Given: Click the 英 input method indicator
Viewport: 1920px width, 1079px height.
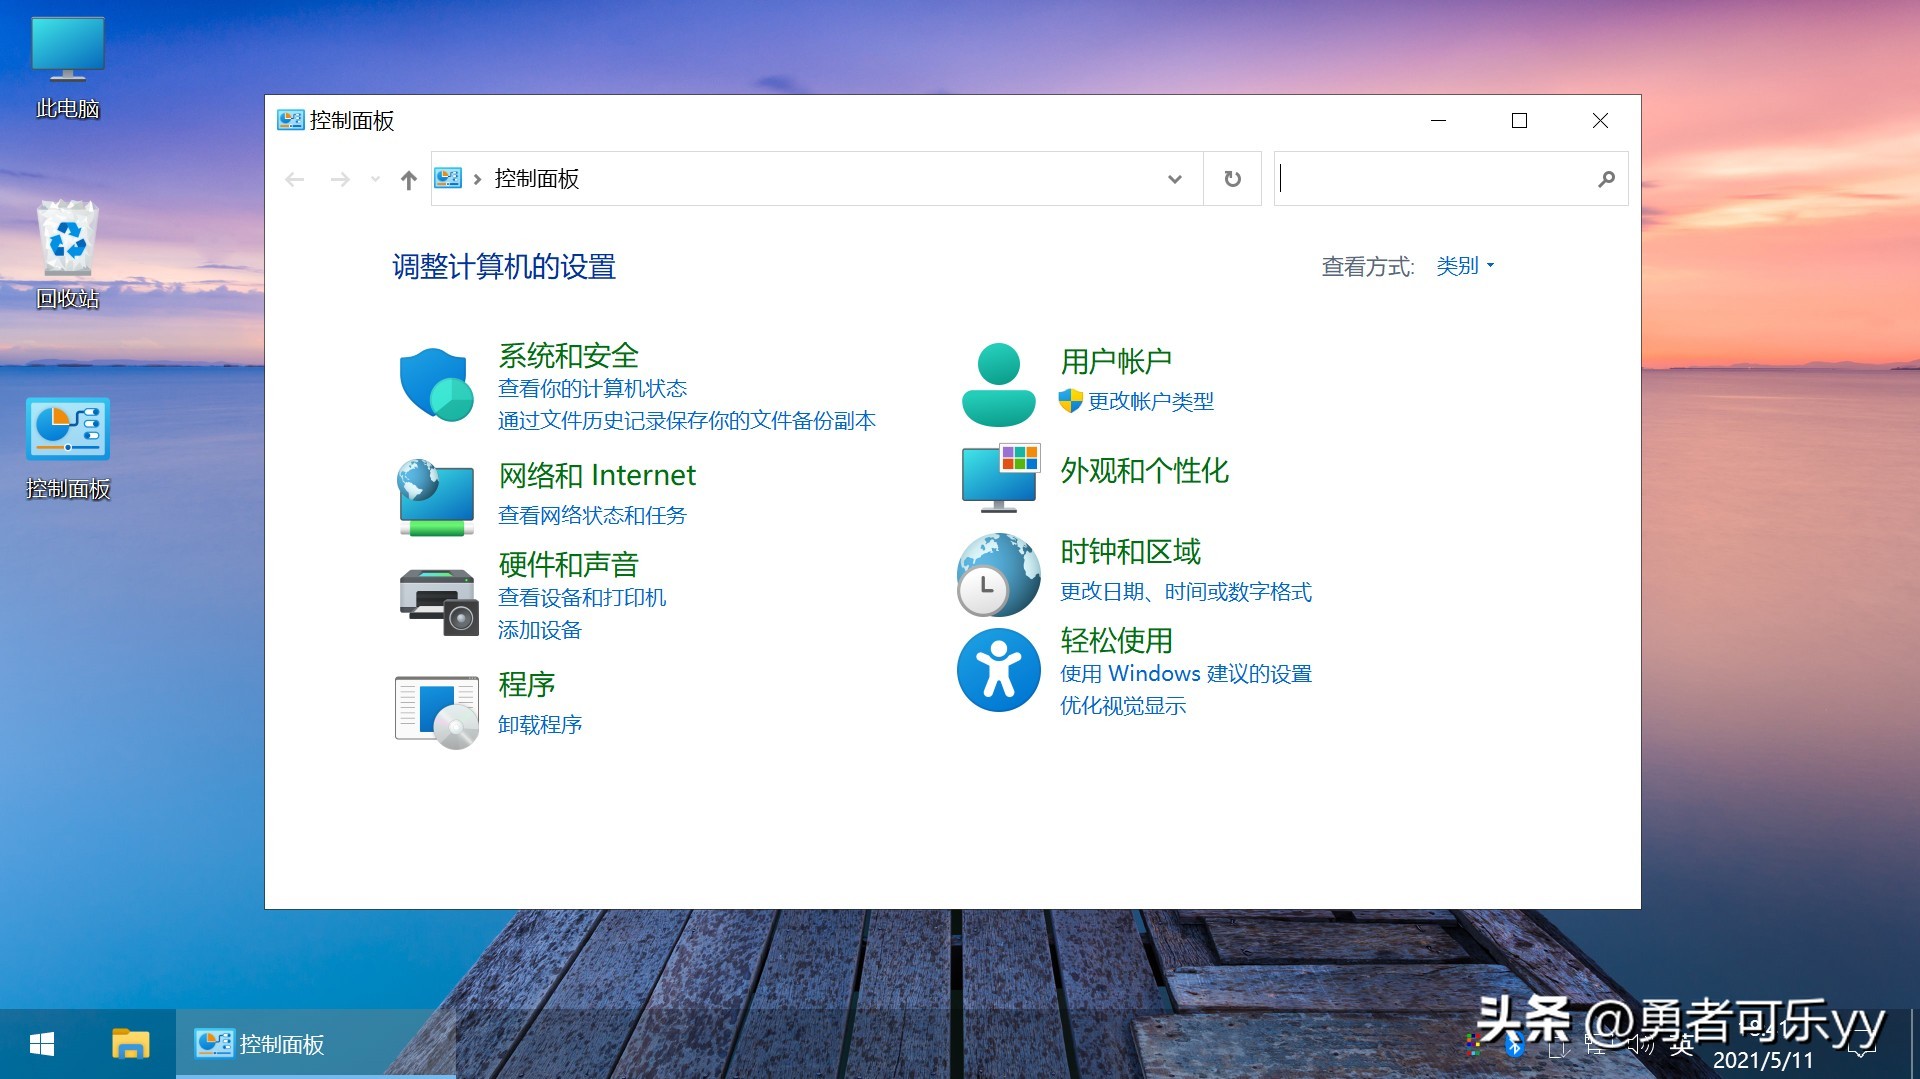Looking at the screenshot, I should pyautogui.click(x=1683, y=1044).
